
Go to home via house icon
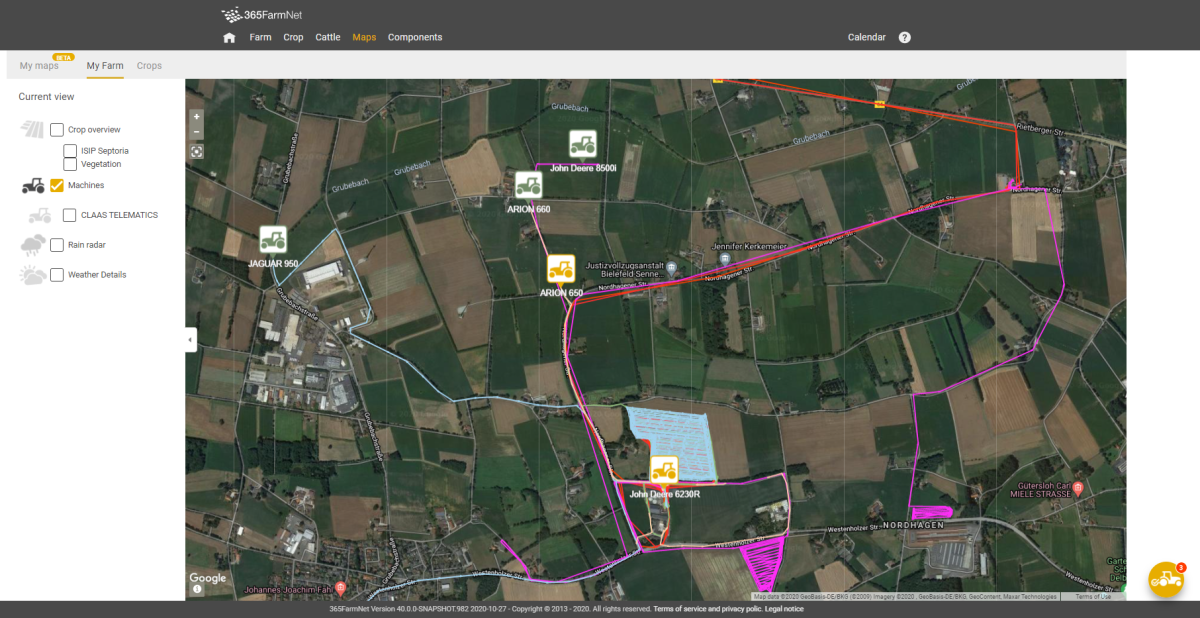[x=229, y=38]
